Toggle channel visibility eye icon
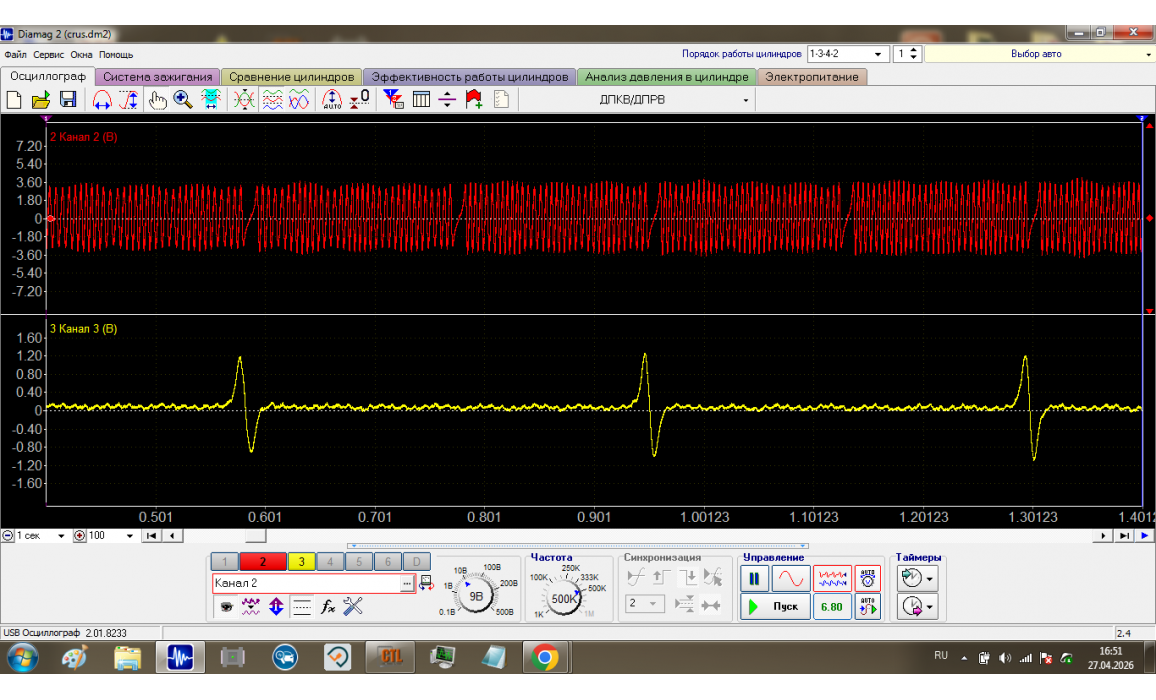Screen dimensions: 1156x700 227,606
